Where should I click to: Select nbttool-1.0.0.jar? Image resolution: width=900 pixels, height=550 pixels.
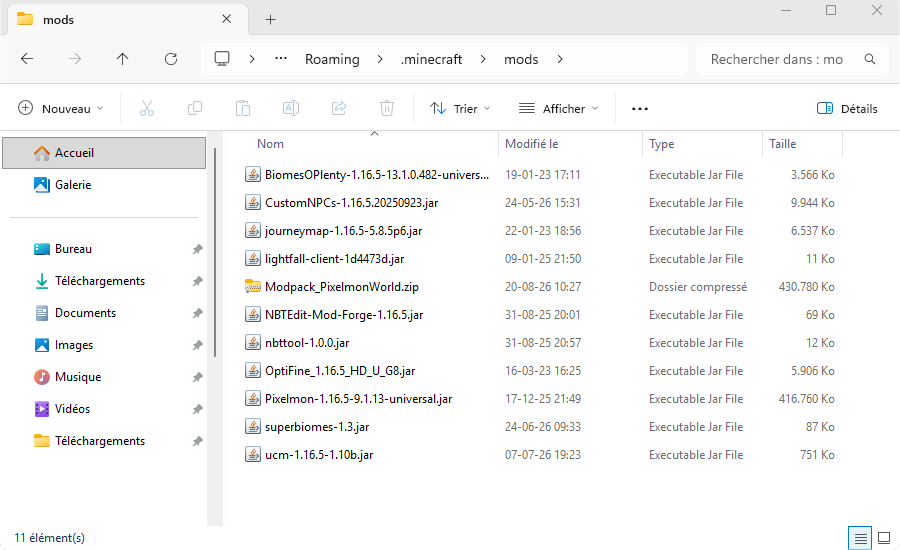(x=307, y=343)
